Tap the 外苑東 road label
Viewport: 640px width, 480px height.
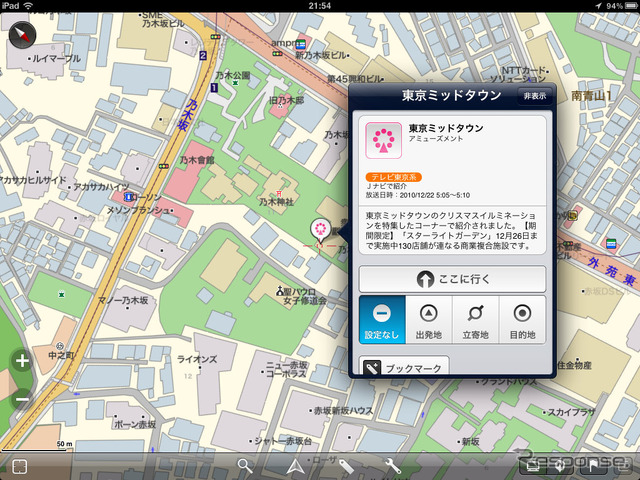(x=611, y=271)
